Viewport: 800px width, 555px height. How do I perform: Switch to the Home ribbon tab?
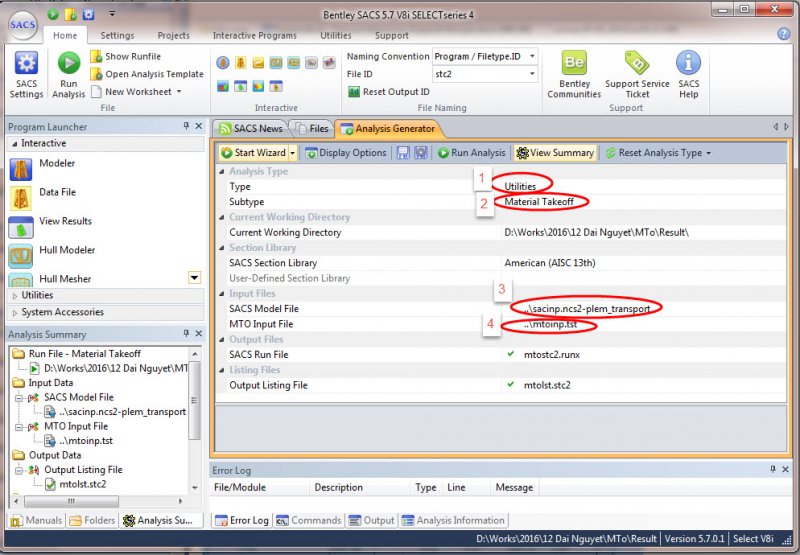65,35
